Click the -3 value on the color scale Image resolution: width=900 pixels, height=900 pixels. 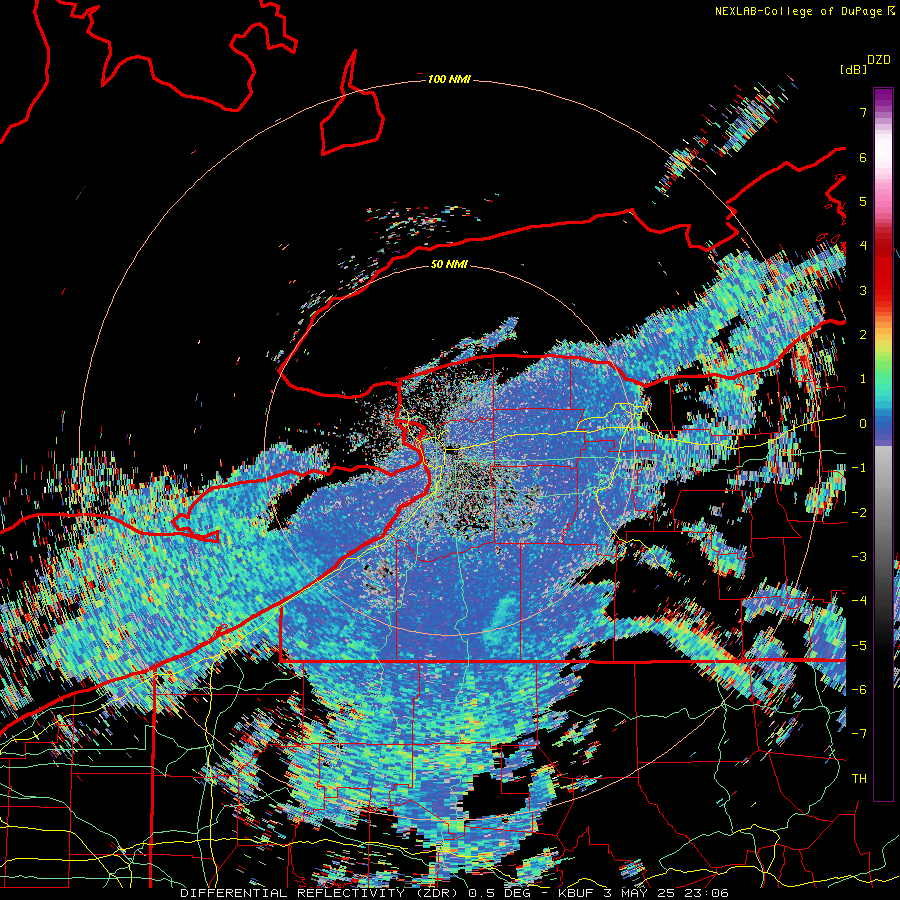pos(859,557)
